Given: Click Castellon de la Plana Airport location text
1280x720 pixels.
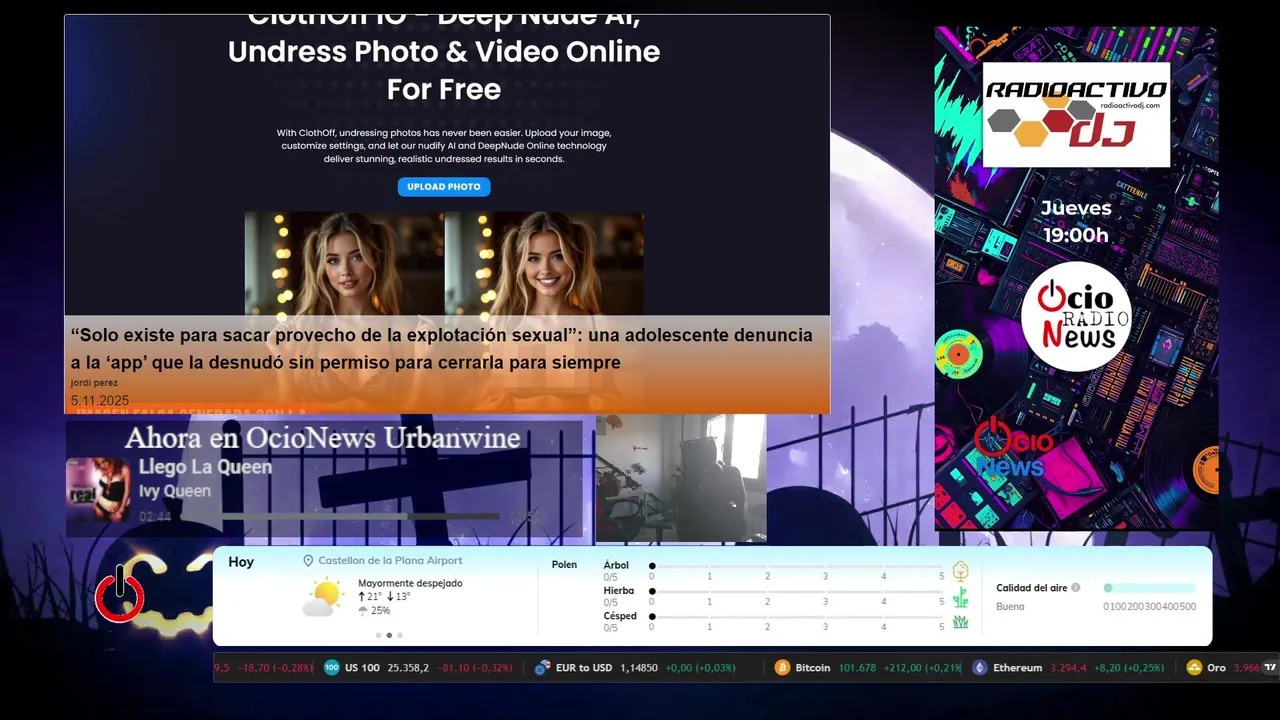Looking at the screenshot, I should (390, 561).
